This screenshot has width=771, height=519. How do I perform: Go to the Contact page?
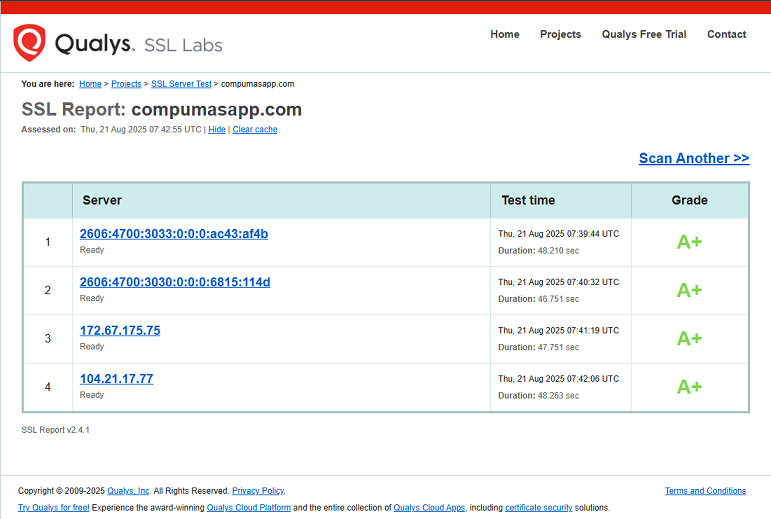pyautogui.click(x=726, y=34)
